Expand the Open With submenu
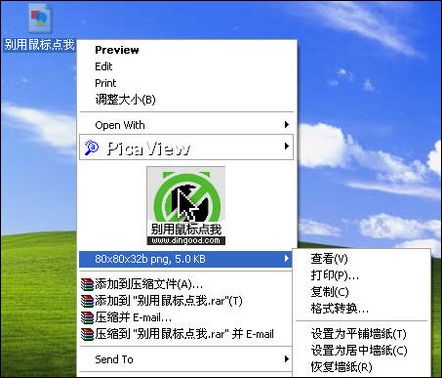442x378 pixels. tap(187, 125)
